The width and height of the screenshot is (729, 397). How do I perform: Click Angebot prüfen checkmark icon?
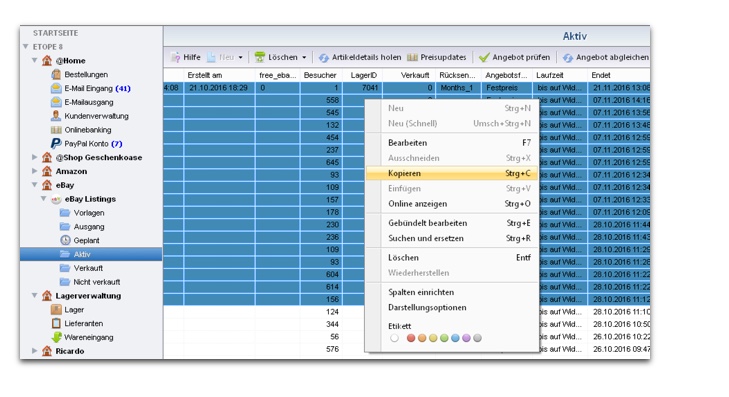click(x=484, y=57)
